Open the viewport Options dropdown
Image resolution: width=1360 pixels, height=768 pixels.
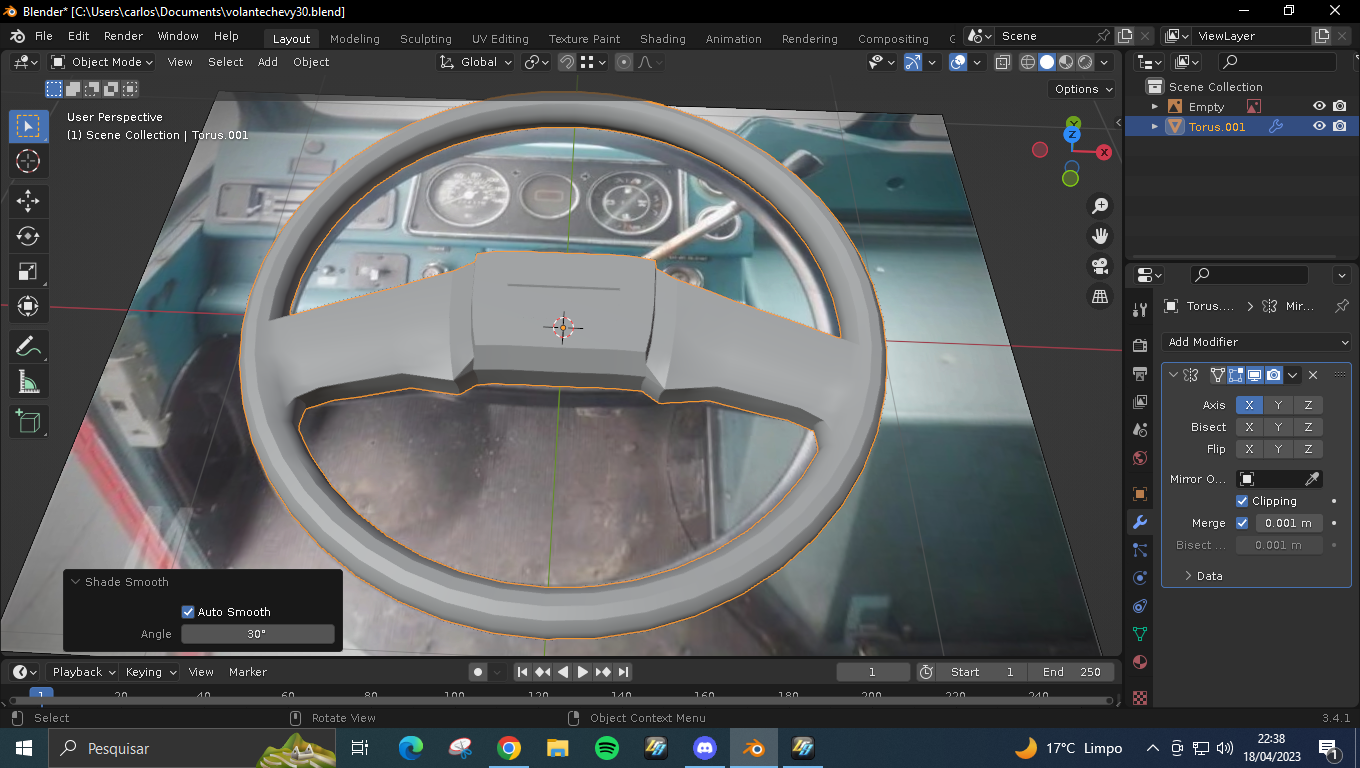click(x=1083, y=89)
